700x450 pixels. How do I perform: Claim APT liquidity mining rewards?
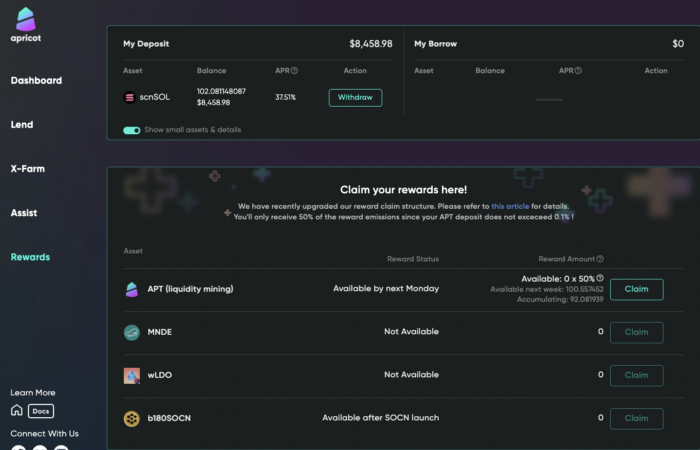tap(636, 289)
